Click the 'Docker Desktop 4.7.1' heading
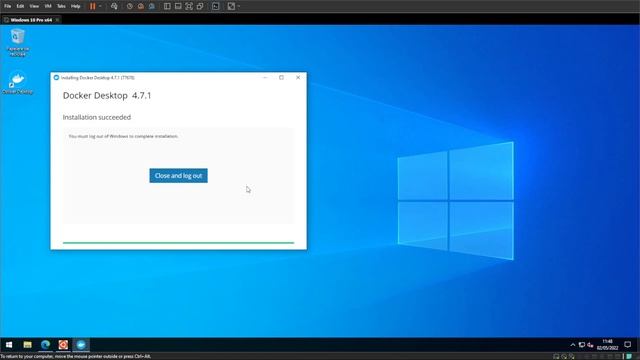 (107, 96)
